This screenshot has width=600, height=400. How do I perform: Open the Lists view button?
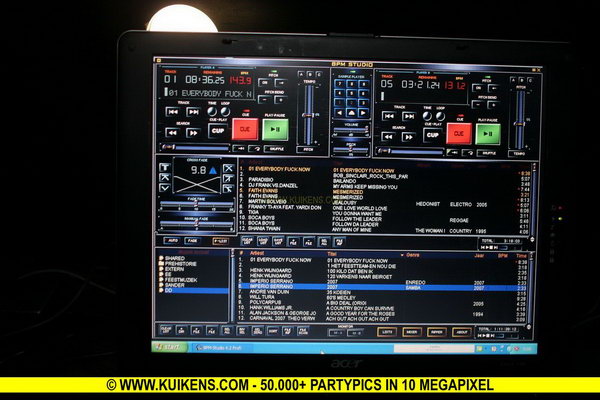tap(387, 332)
